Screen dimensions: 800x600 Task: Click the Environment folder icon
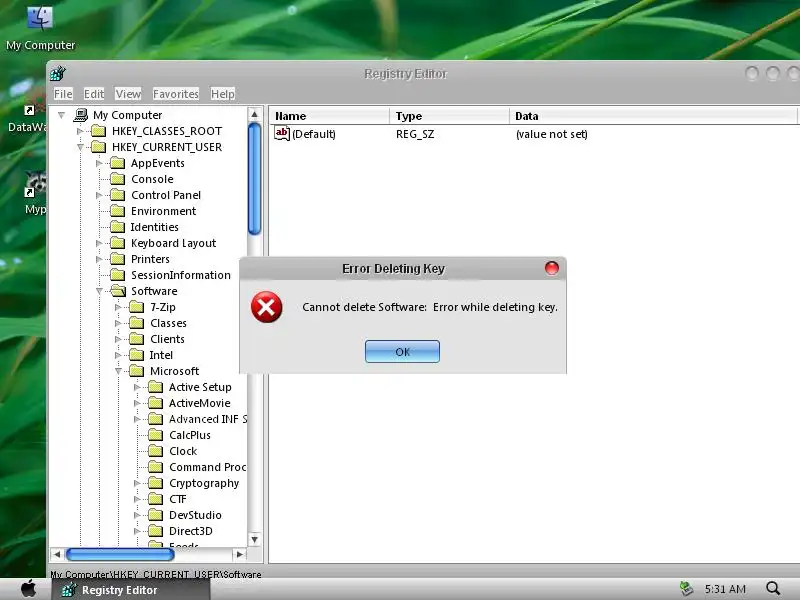[x=118, y=211]
